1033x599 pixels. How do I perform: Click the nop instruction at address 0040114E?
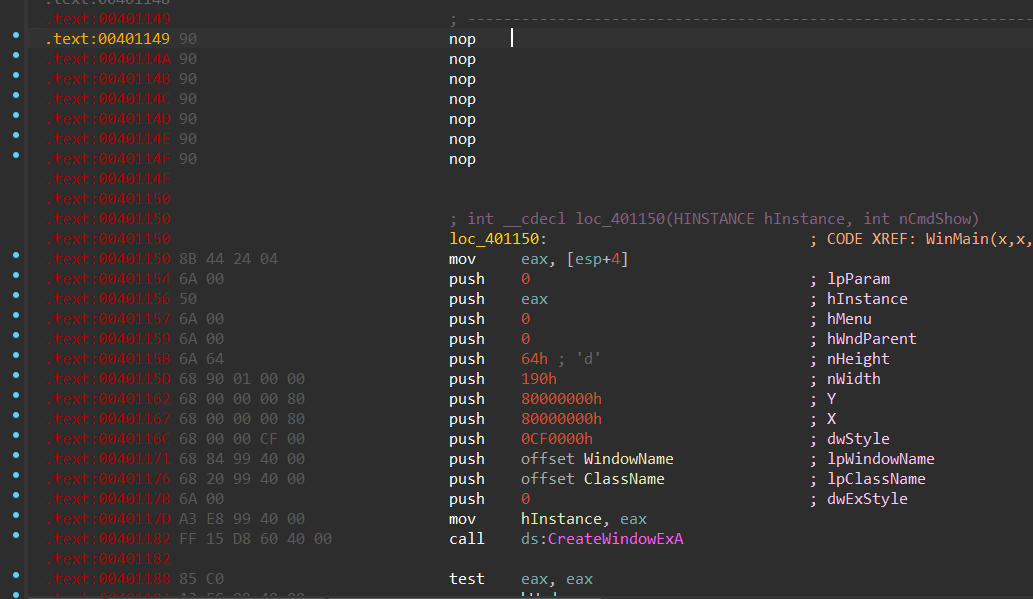coord(462,139)
